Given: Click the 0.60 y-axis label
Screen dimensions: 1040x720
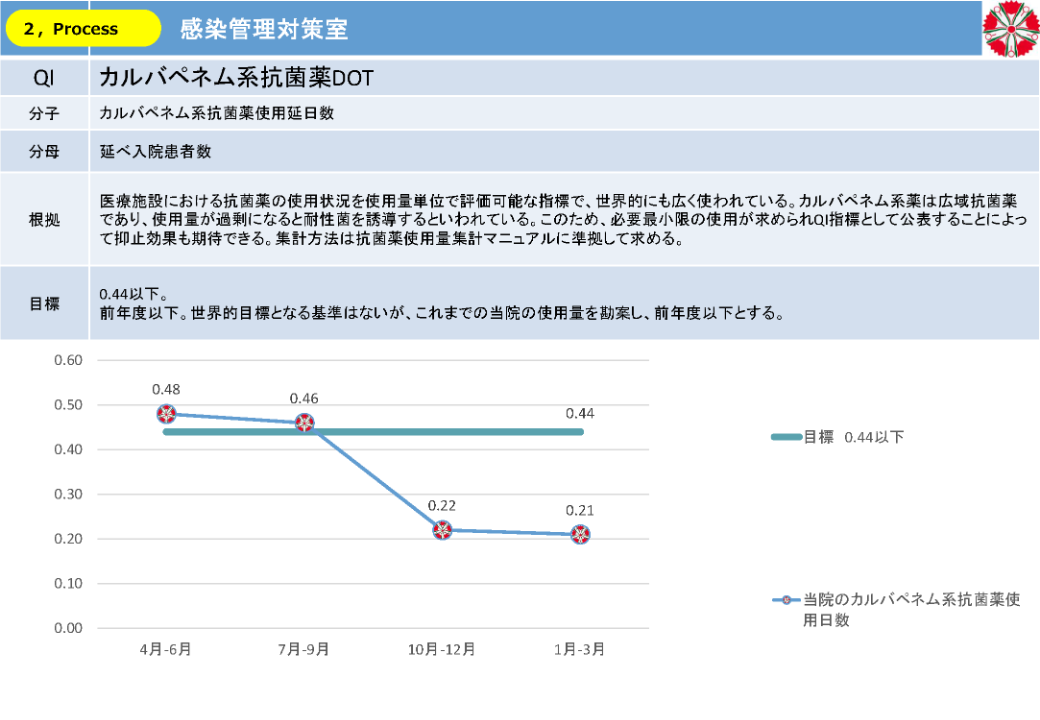Looking at the screenshot, I should coord(68,360).
